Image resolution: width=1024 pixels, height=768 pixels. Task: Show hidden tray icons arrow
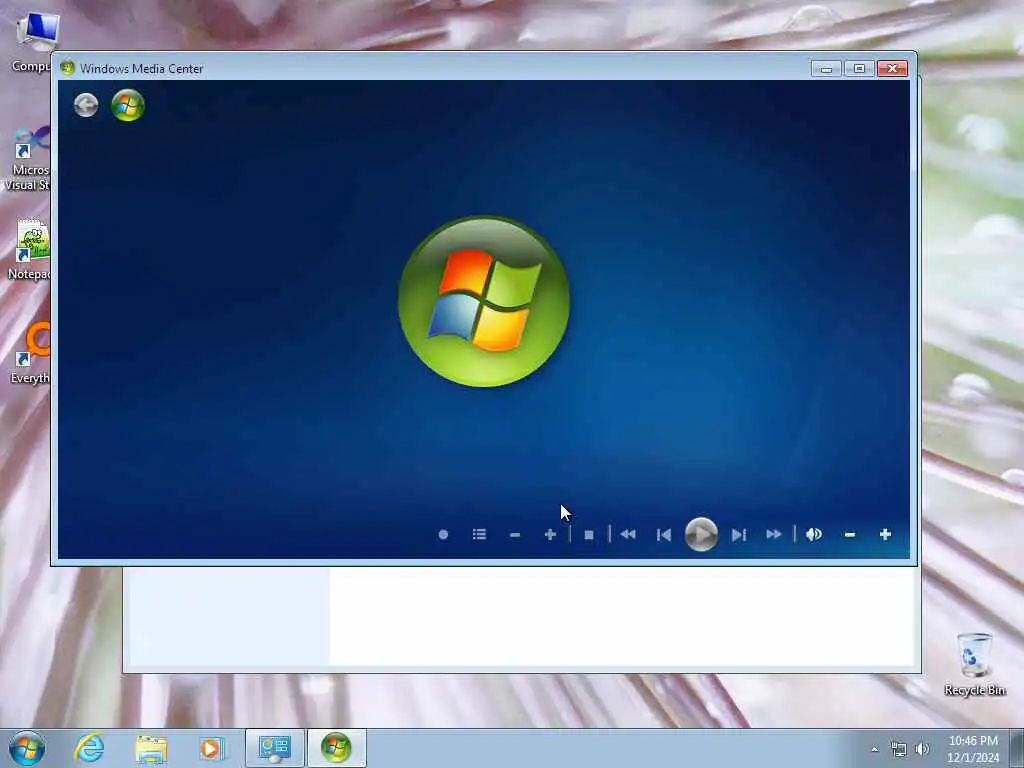click(874, 750)
